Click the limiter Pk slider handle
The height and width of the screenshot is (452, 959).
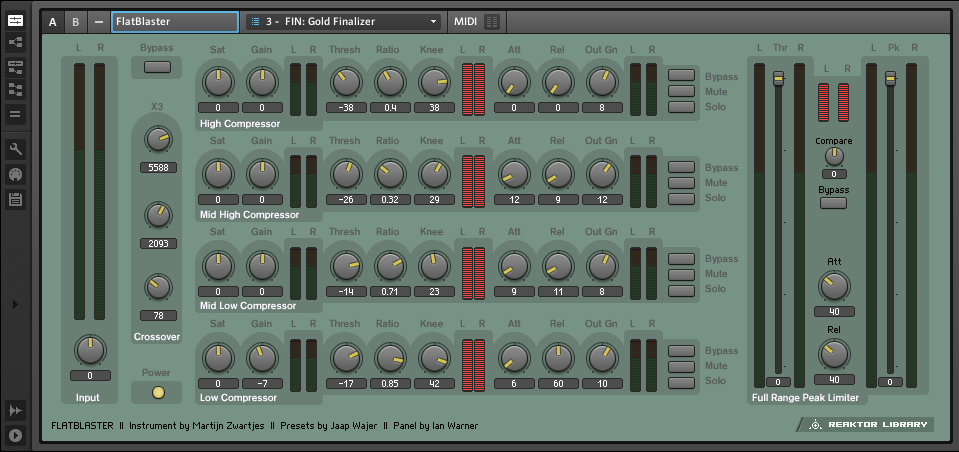click(890, 78)
